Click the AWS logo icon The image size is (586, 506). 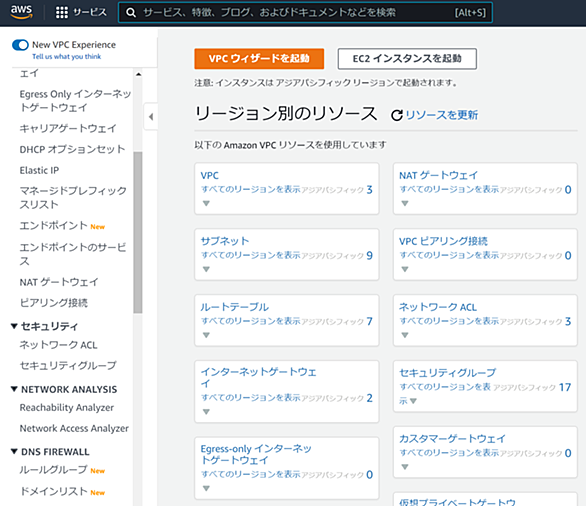[21, 12]
